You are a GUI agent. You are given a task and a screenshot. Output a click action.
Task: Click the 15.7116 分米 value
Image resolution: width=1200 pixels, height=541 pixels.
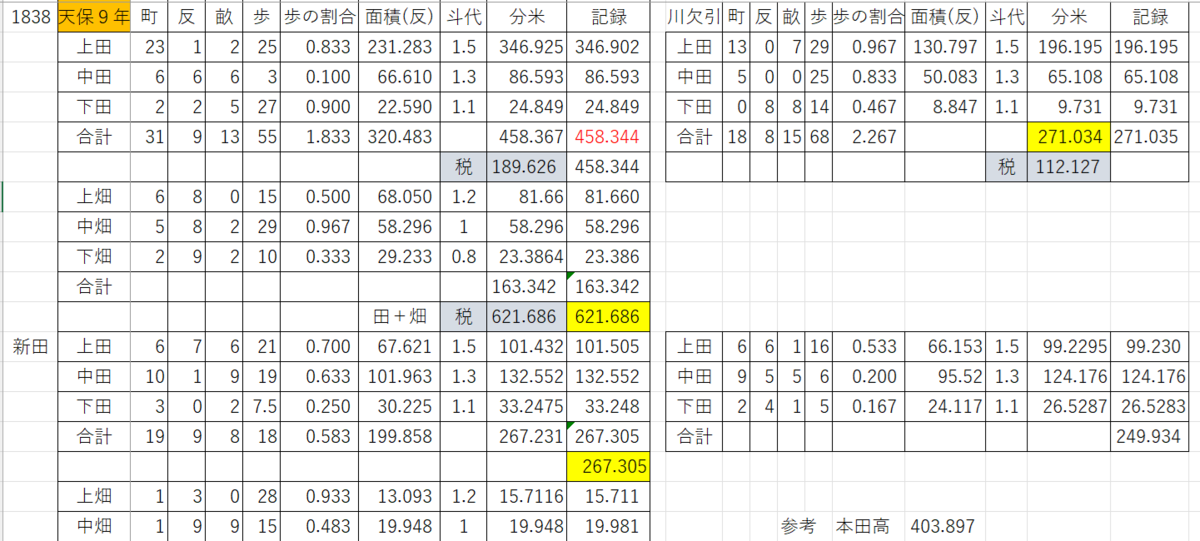click(x=527, y=496)
